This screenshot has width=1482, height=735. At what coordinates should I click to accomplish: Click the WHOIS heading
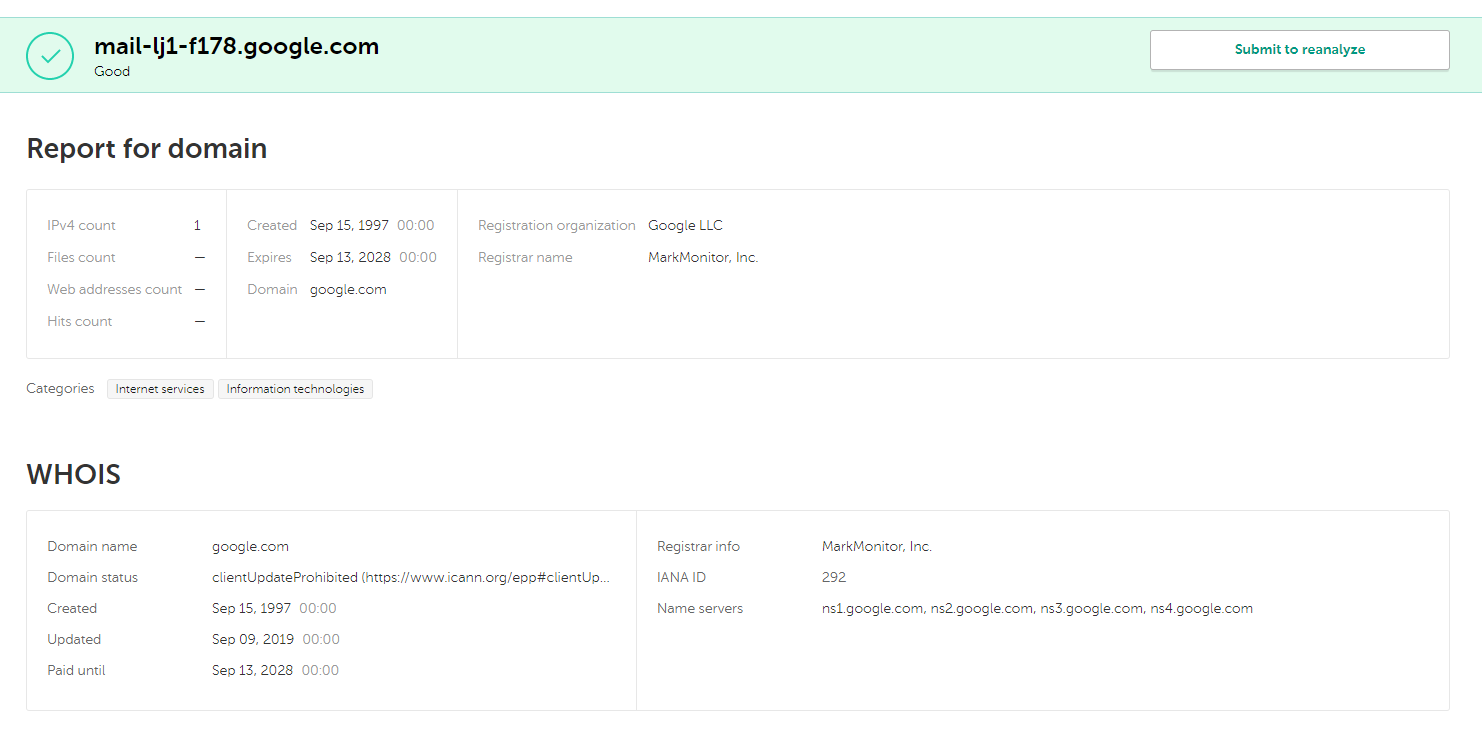[x=74, y=474]
